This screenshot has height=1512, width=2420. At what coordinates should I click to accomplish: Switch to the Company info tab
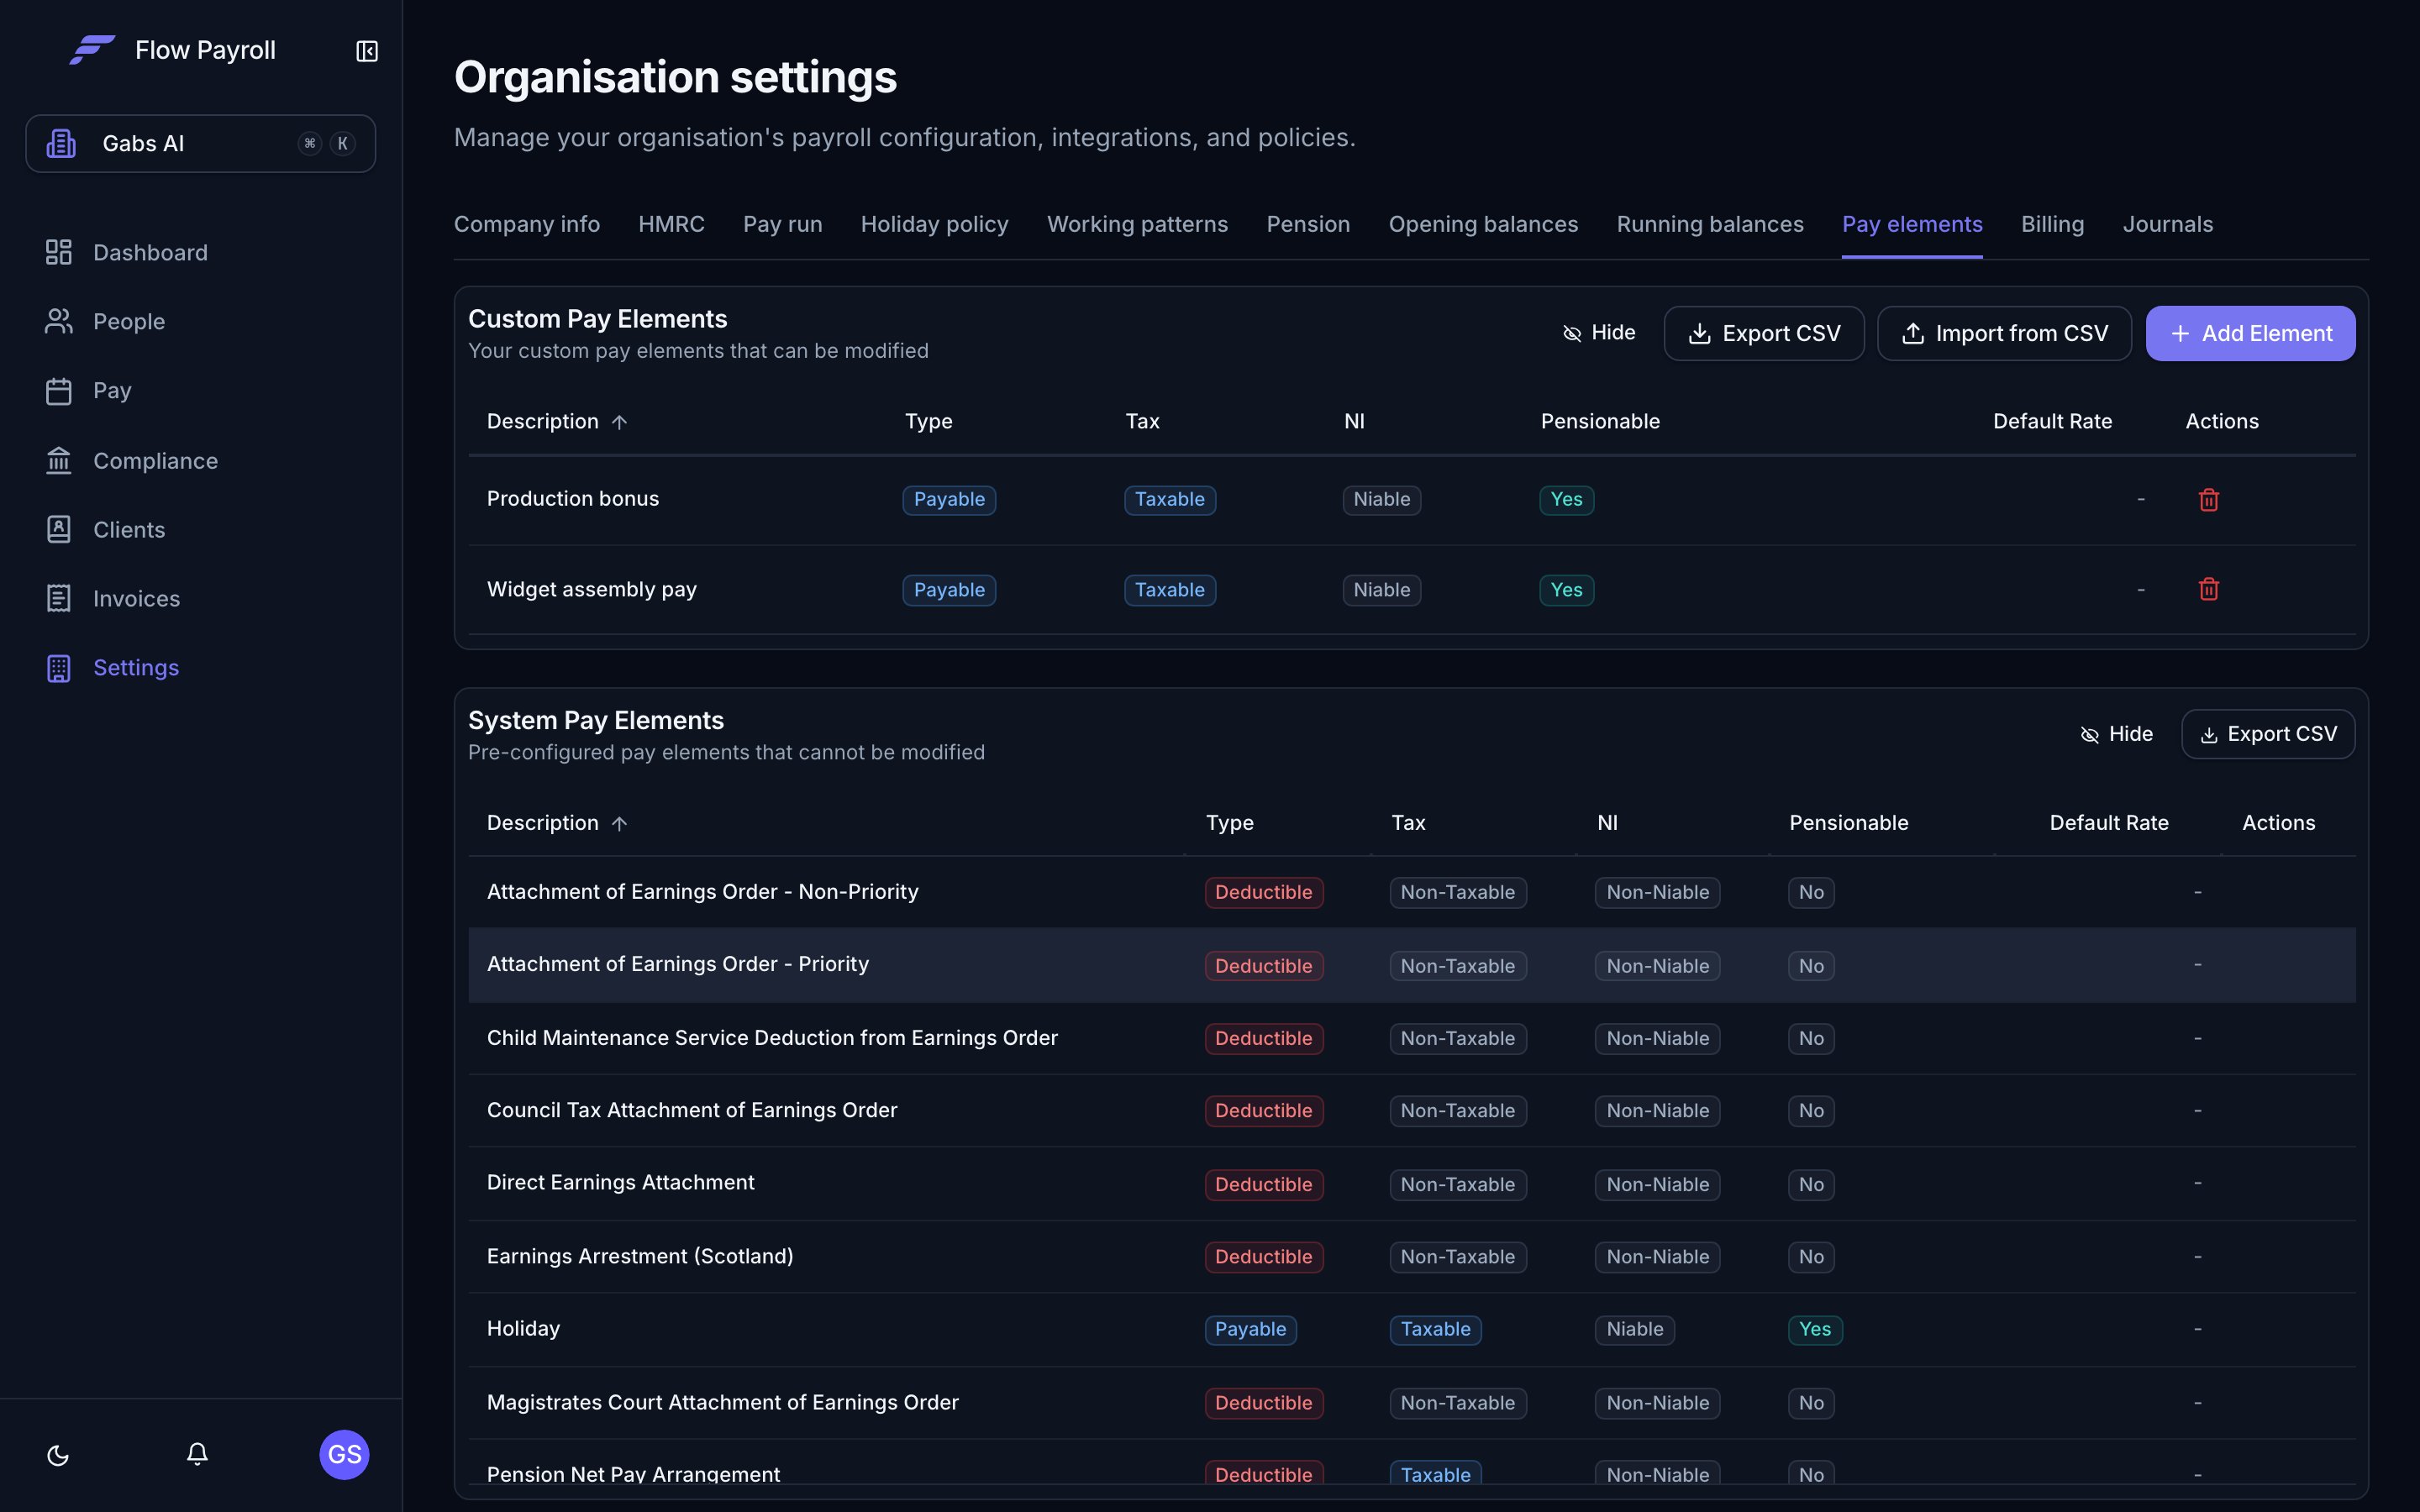click(x=527, y=224)
